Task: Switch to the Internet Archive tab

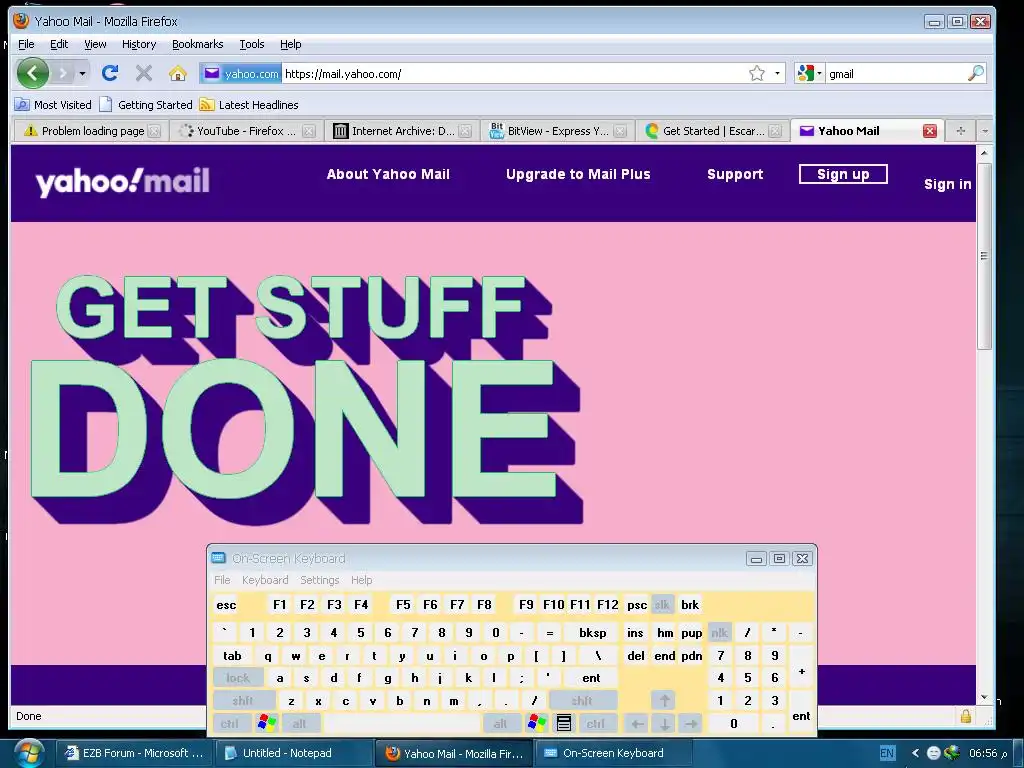Action: (402, 131)
